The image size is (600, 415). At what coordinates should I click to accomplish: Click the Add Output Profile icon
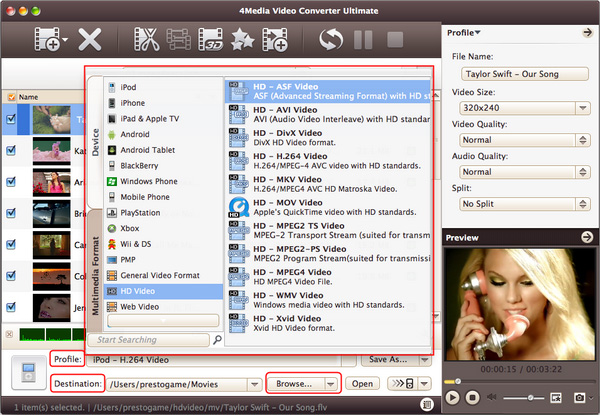tap(275, 40)
